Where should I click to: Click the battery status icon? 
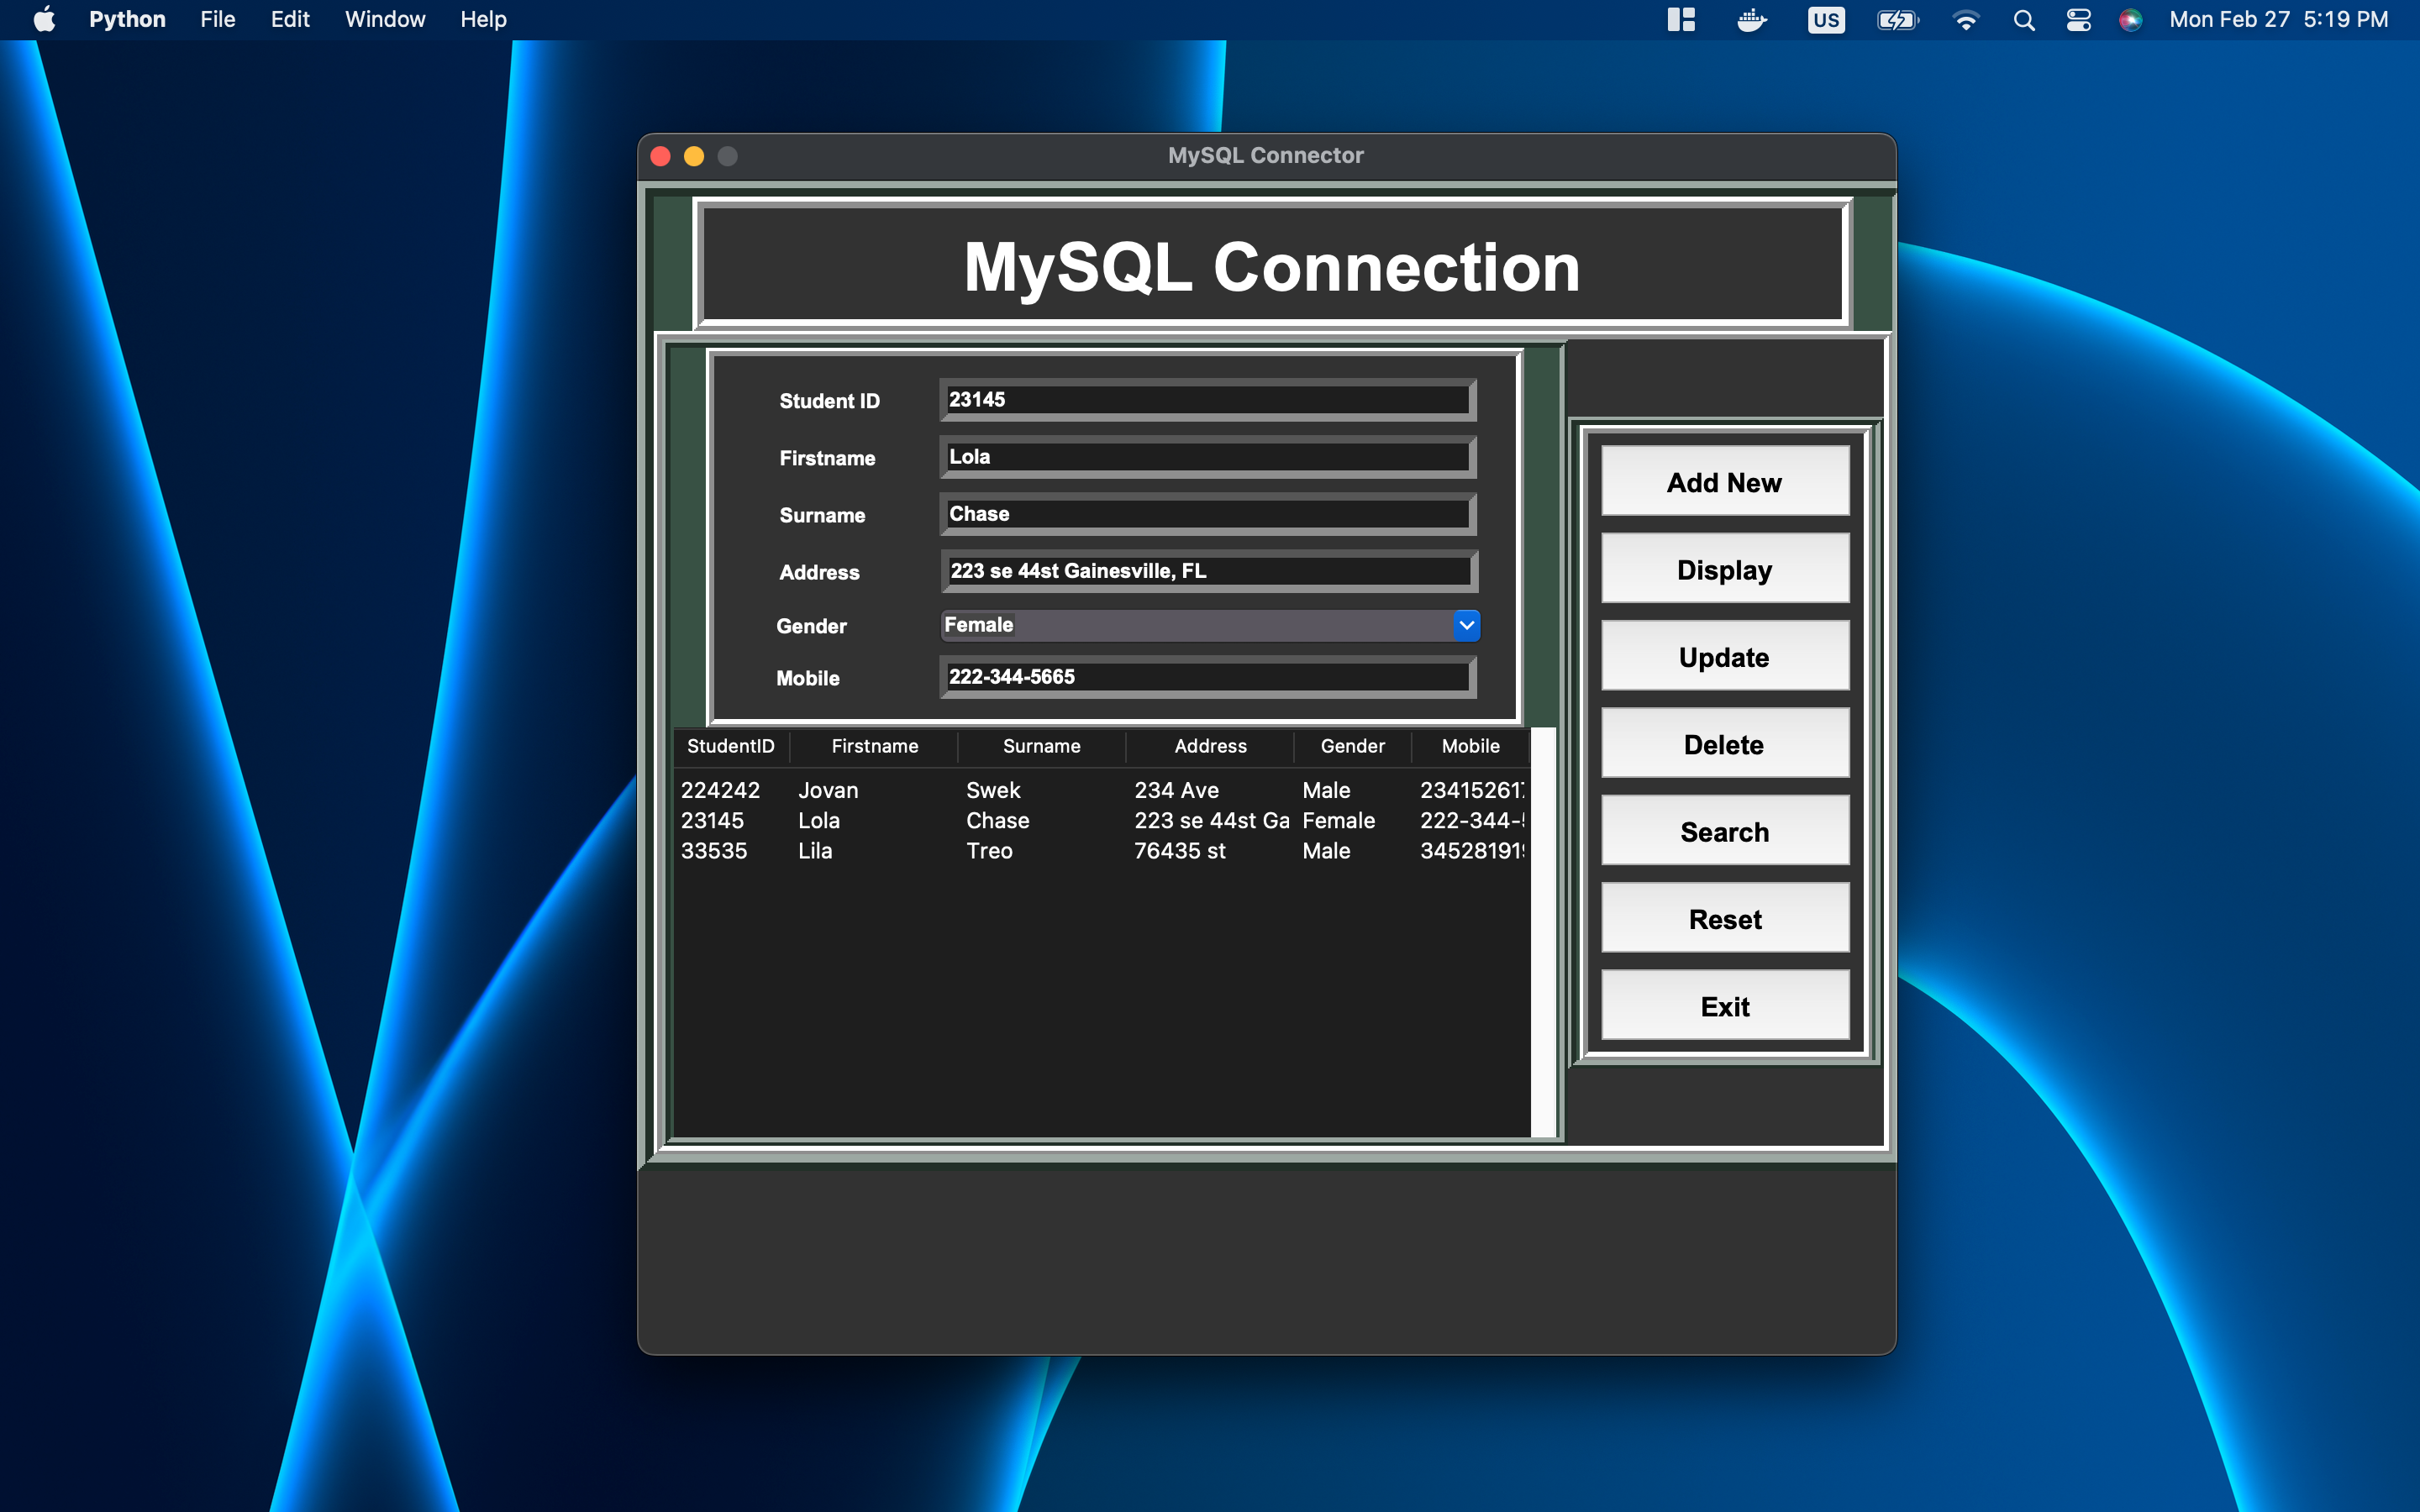point(1898,19)
